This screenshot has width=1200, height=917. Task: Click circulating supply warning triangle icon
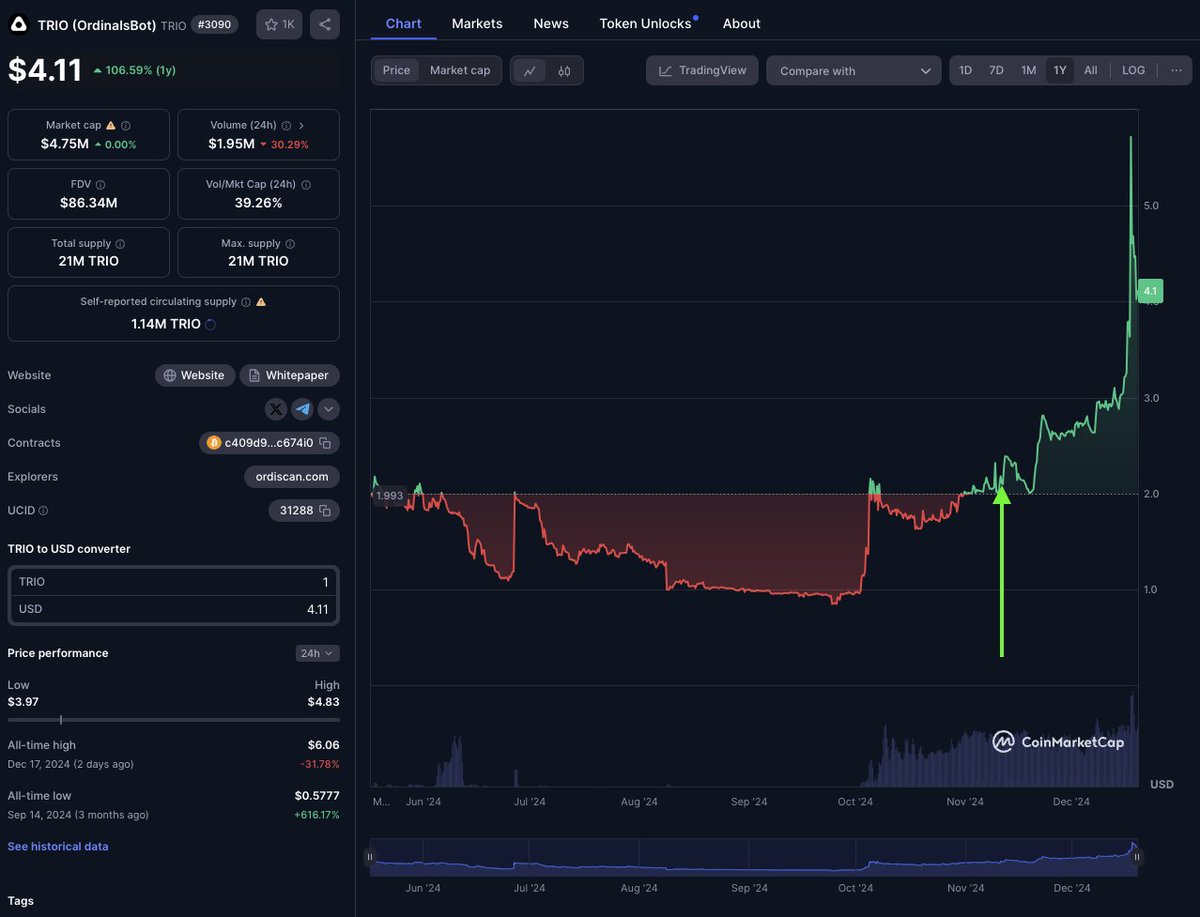click(261, 301)
